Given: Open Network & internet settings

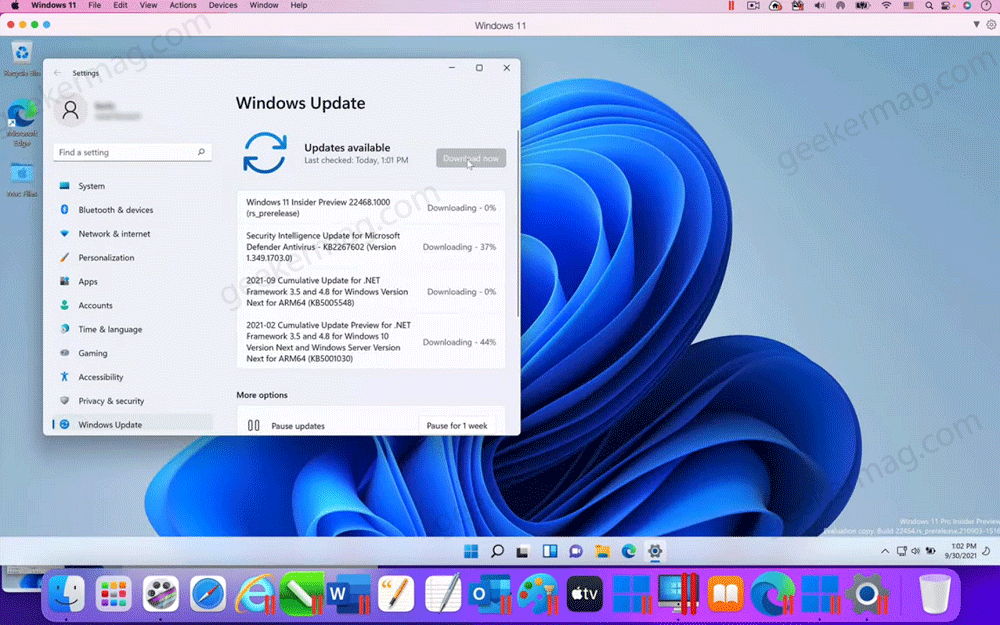Looking at the screenshot, I should click(x=133, y=234).
